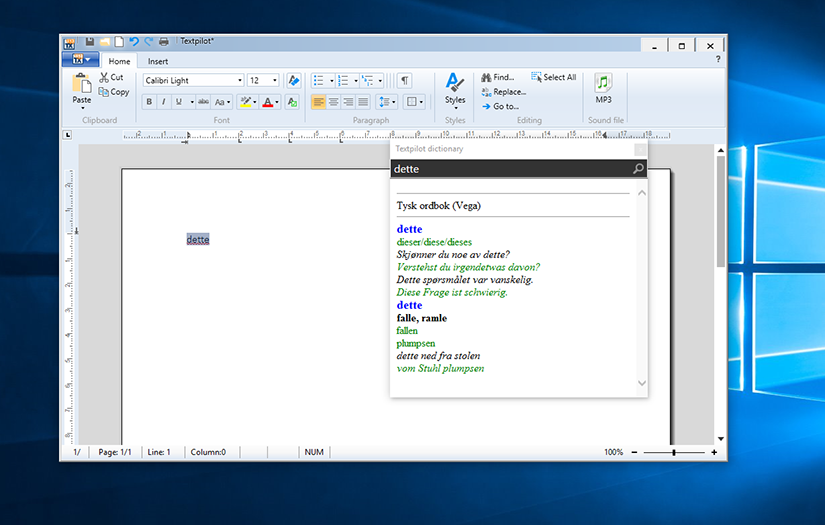Click Find... in Editing group

click(498, 77)
